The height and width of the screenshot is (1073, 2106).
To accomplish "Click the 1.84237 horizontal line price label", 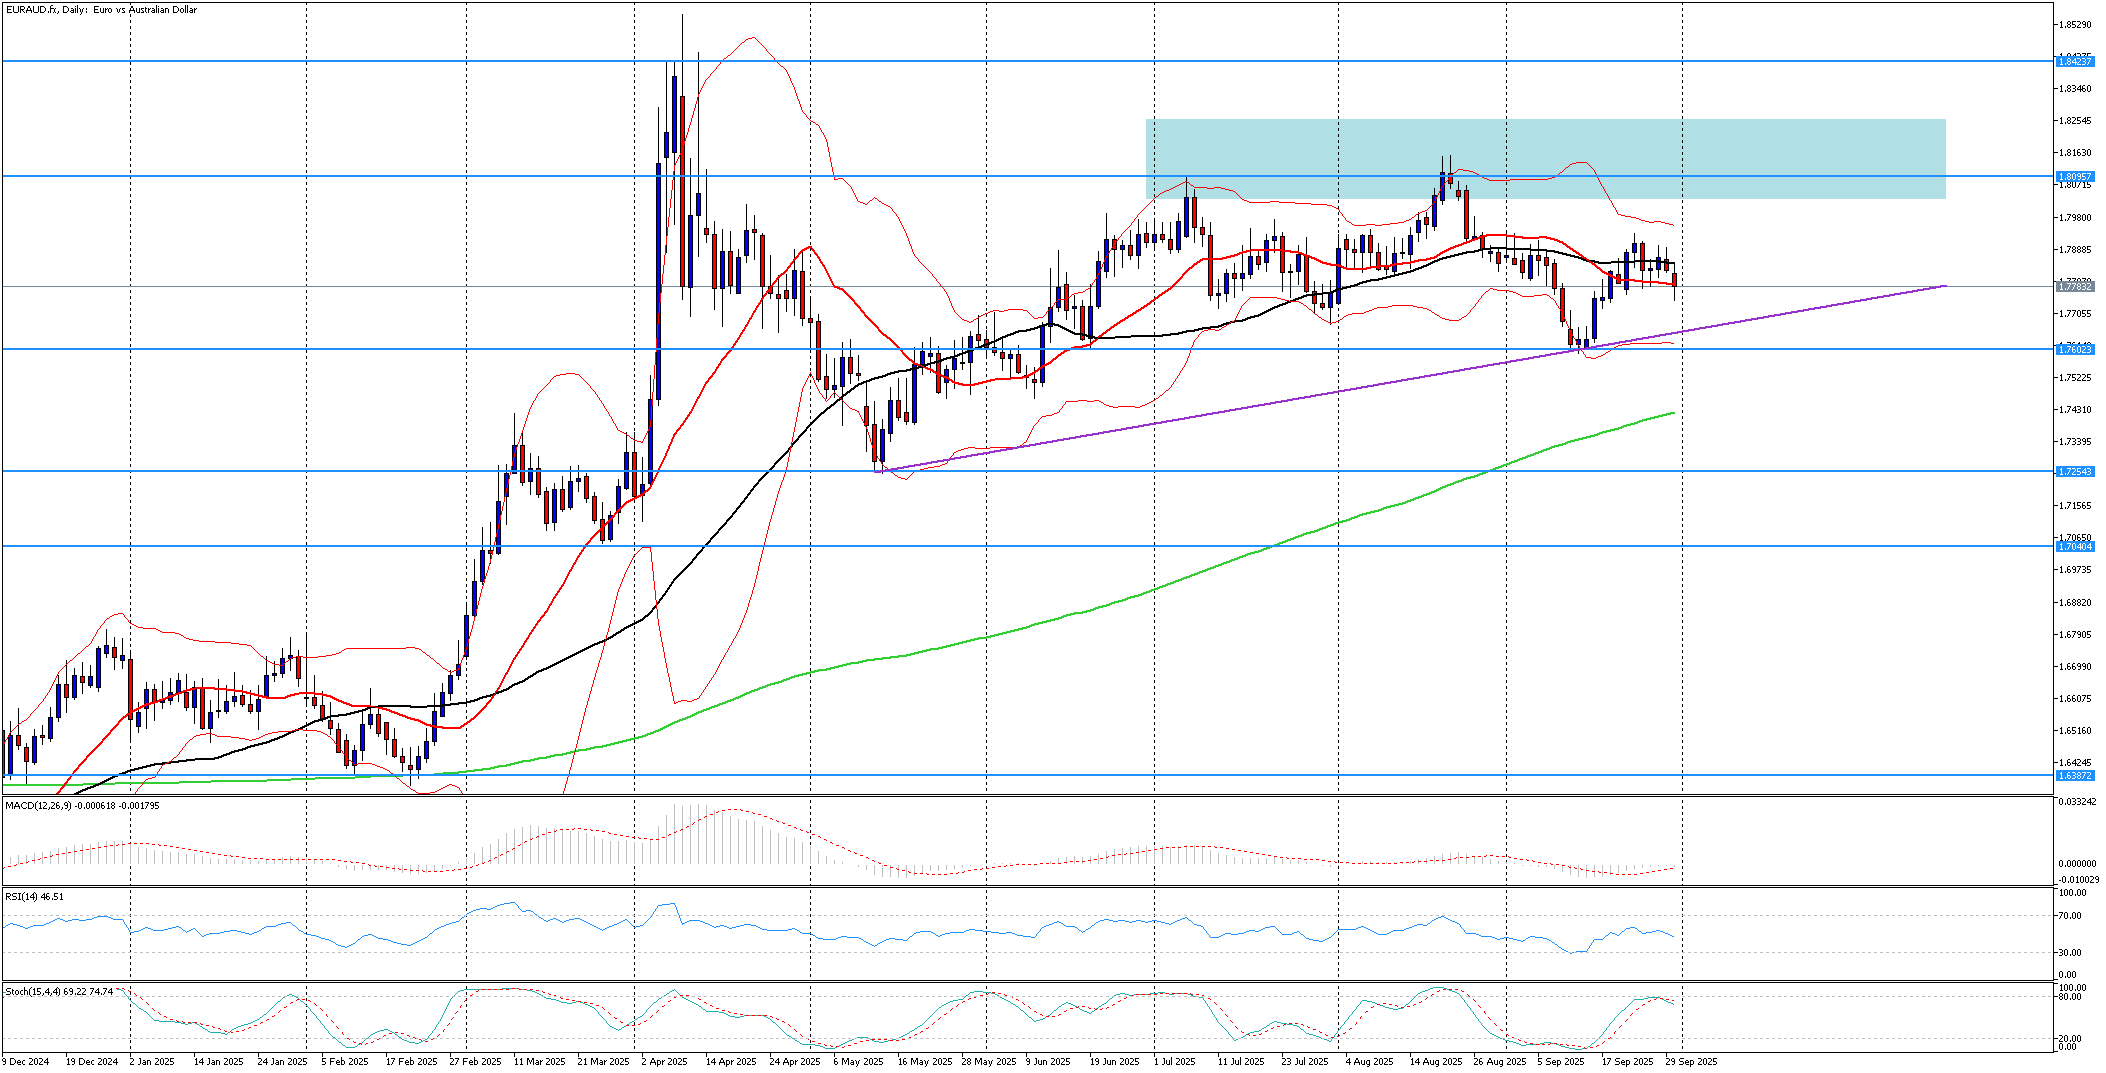I will point(2074,62).
